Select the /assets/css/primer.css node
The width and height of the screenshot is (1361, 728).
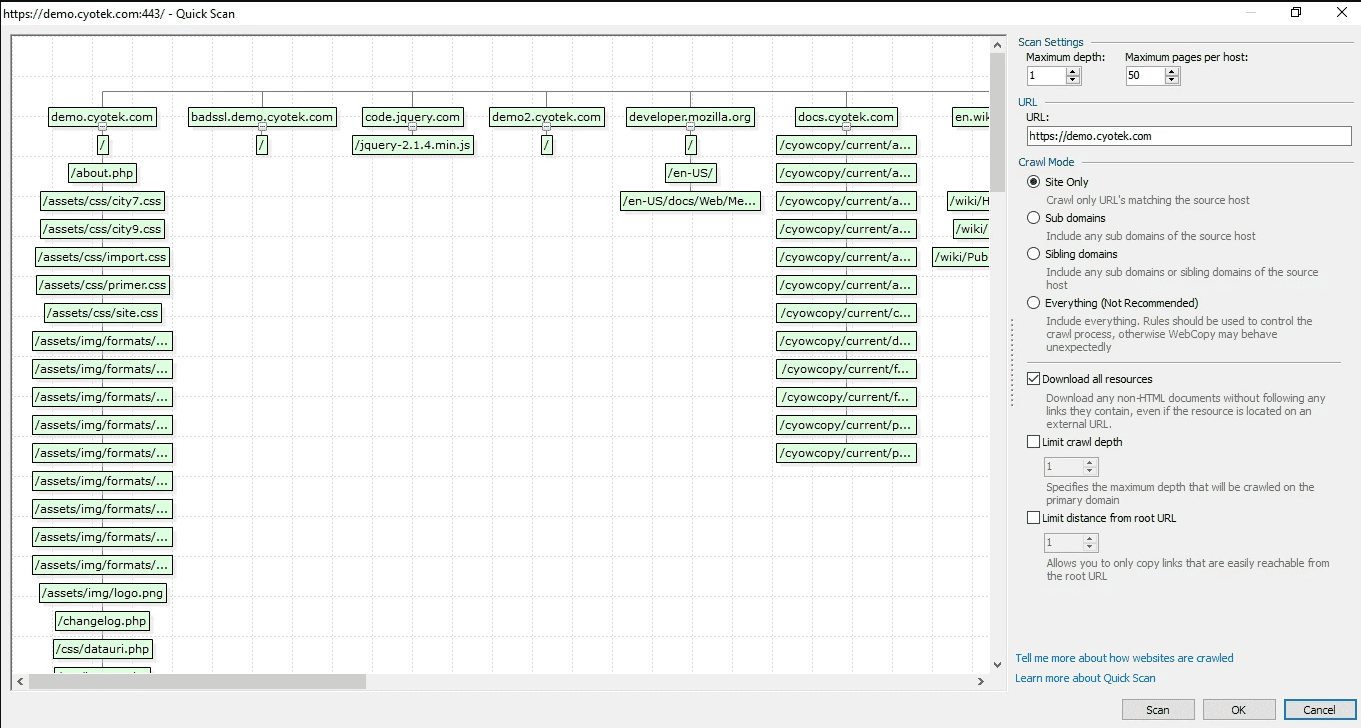(102, 285)
